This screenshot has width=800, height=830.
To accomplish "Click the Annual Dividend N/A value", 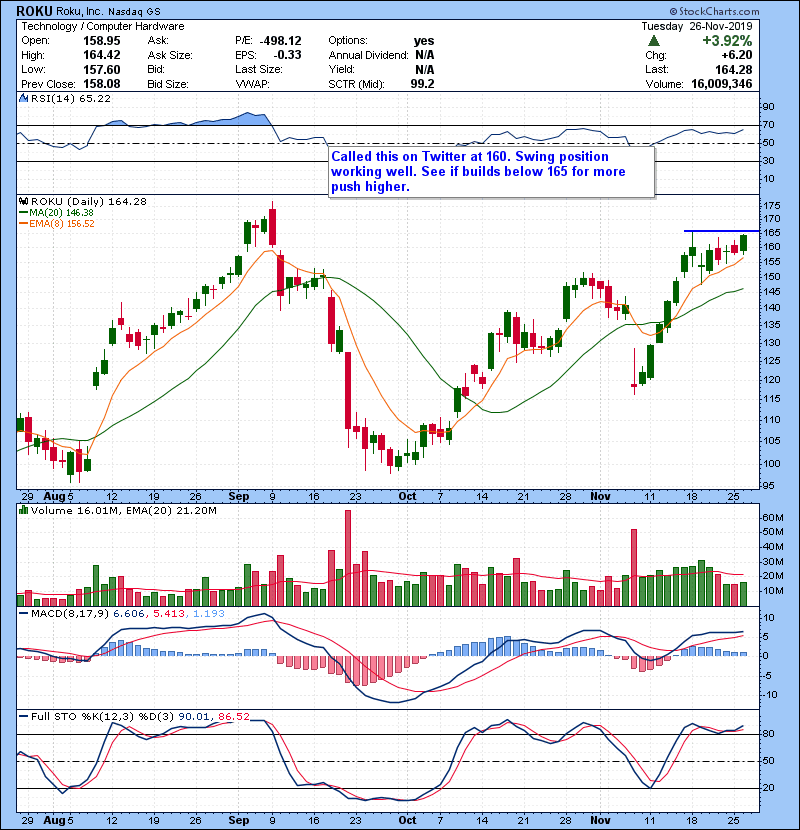I will coord(425,55).
